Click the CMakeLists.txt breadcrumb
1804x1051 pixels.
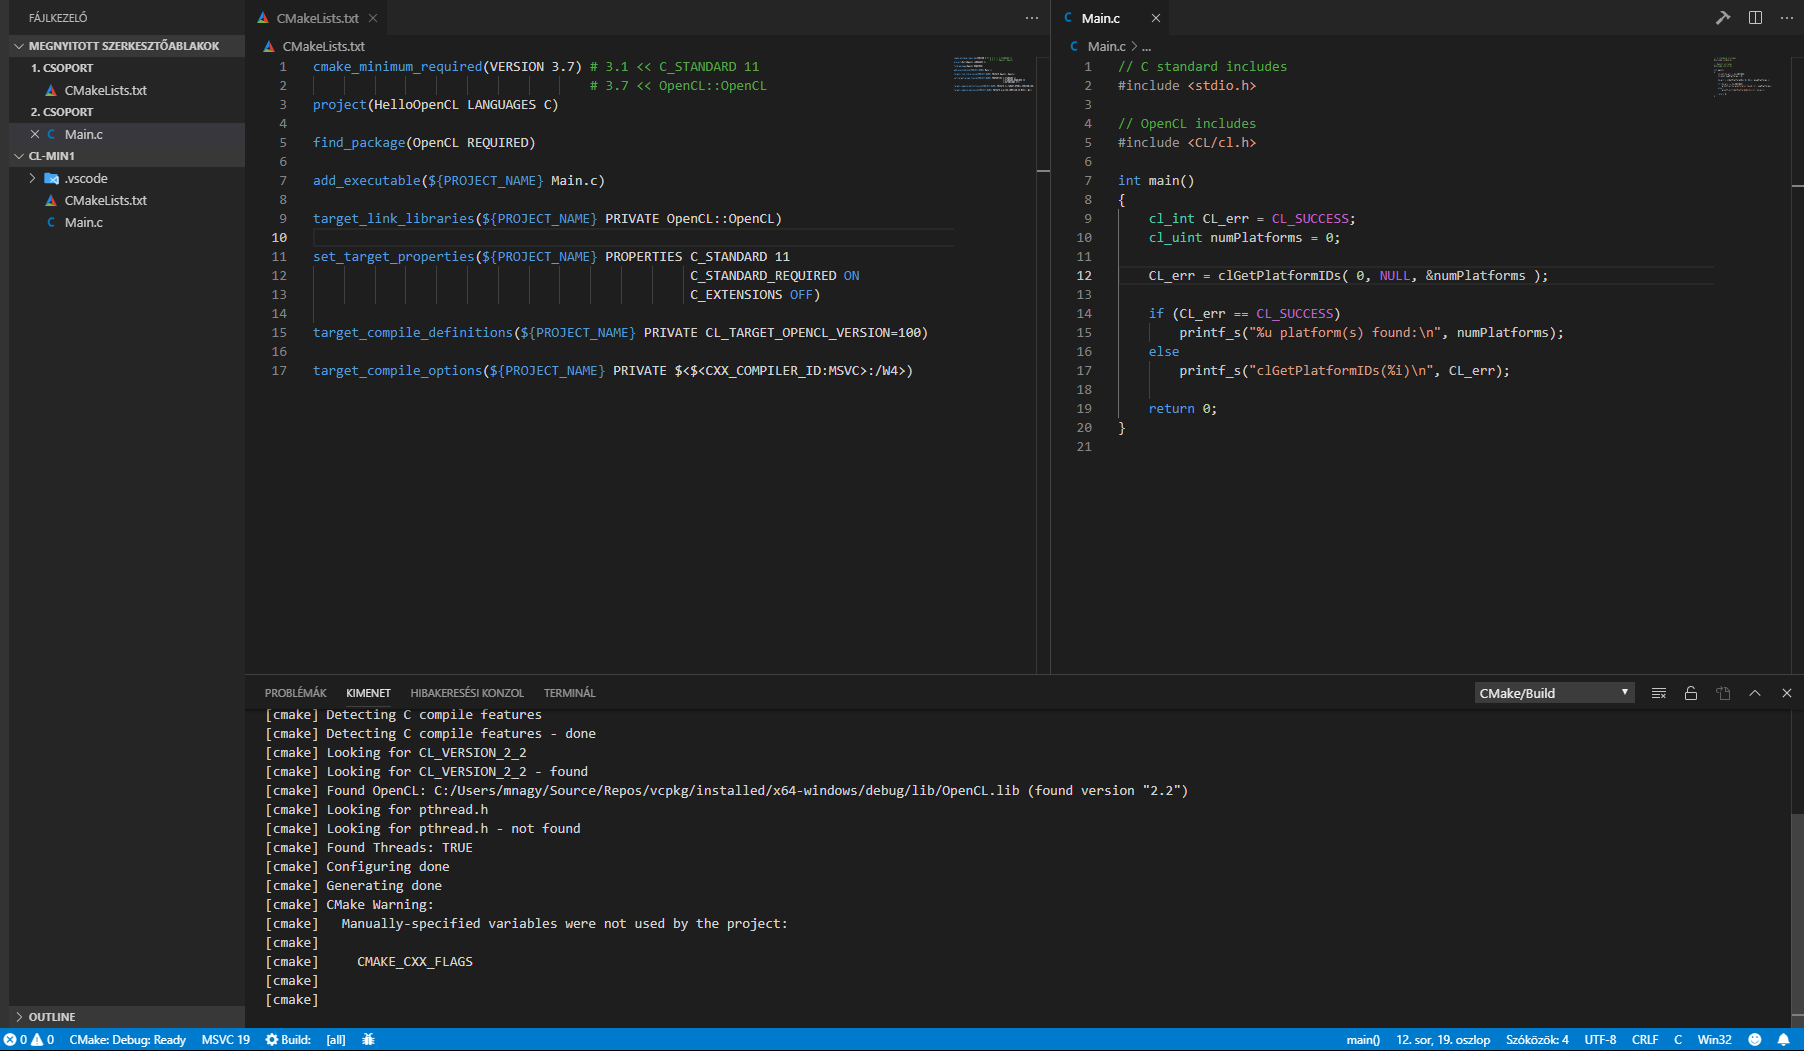pyautogui.click(x=323, y=46)
